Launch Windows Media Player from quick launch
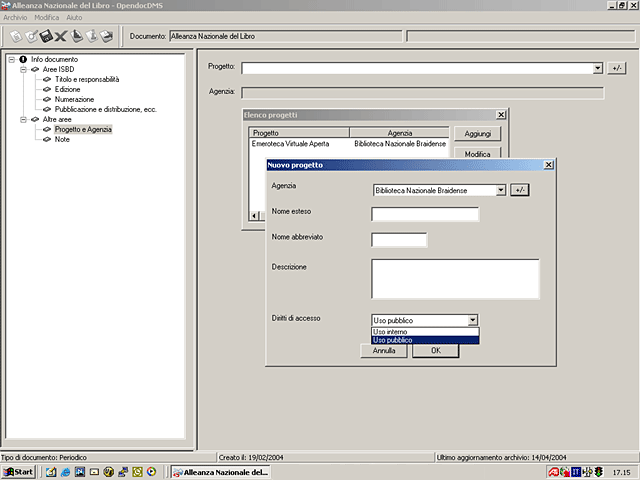 tap(151, 472)
